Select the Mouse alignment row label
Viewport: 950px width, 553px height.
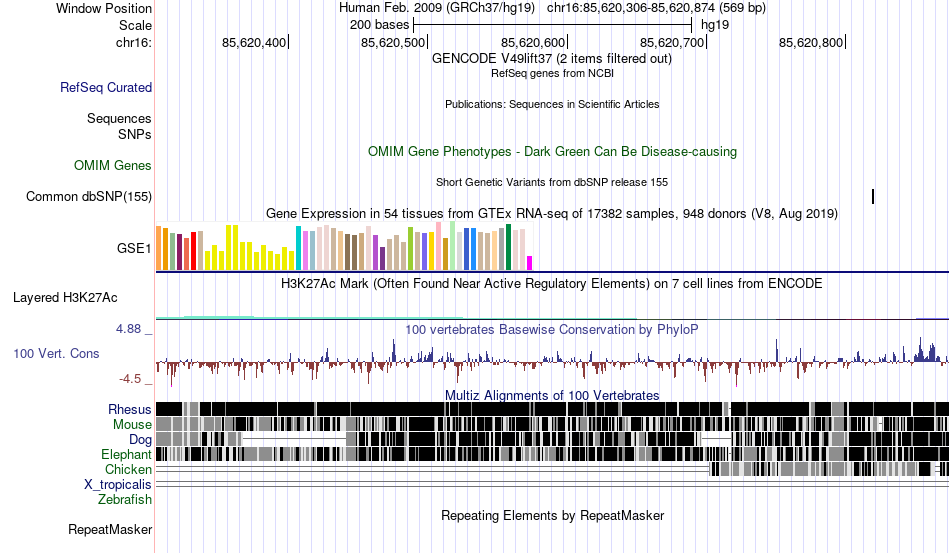pos(132,425)
